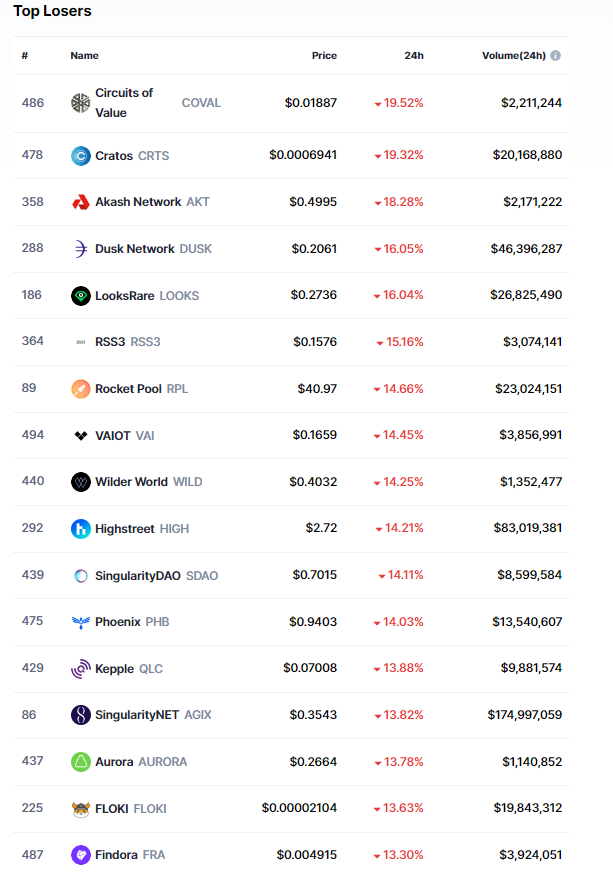
Task: Click the Volume(24h) info icon
Action: [556, 56]
